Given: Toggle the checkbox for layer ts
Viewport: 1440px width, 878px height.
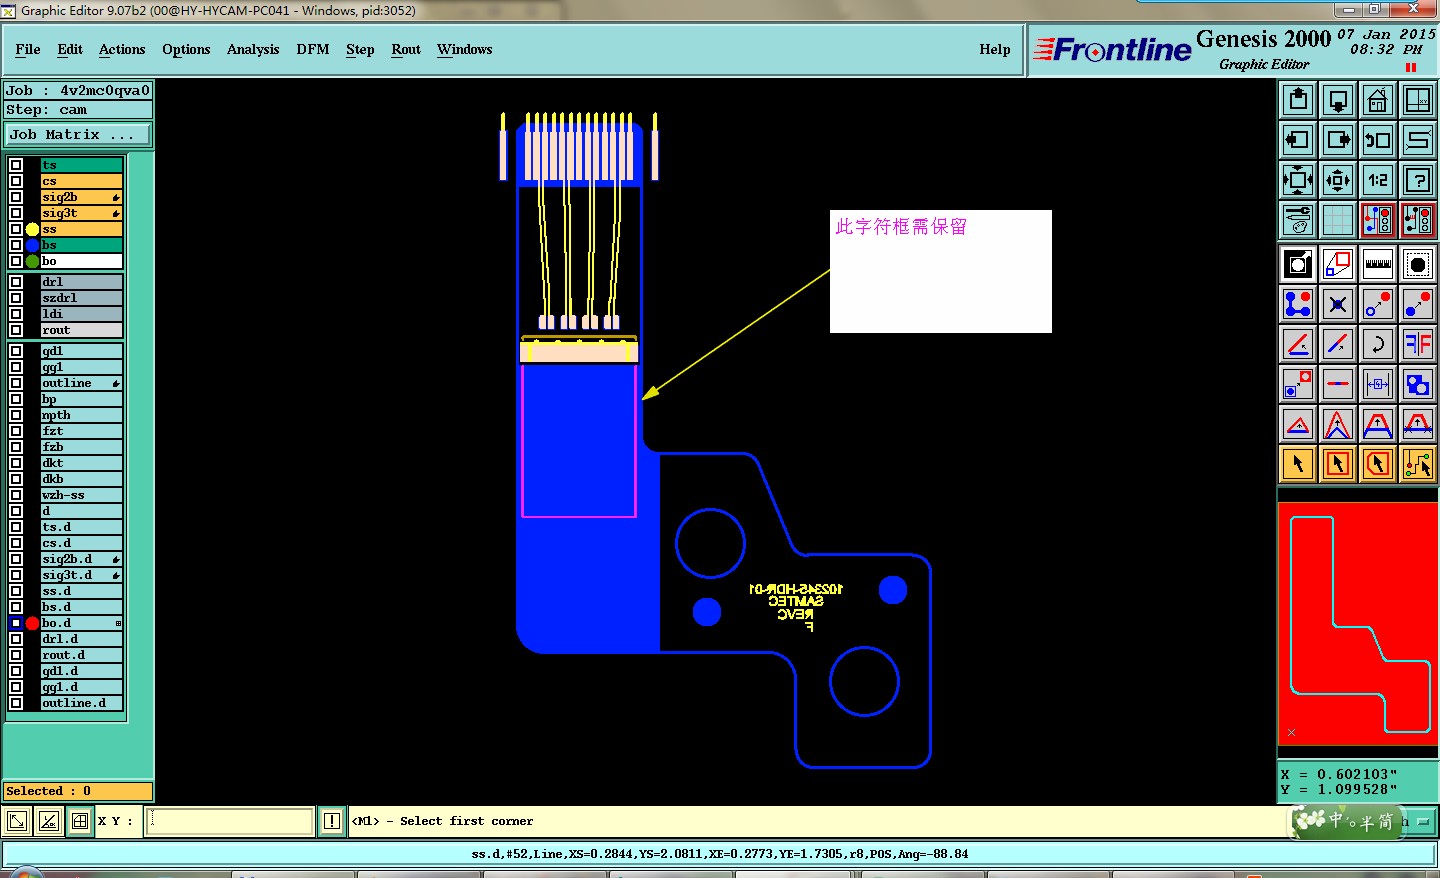Looking at the screenshot, I should [16, 165].
